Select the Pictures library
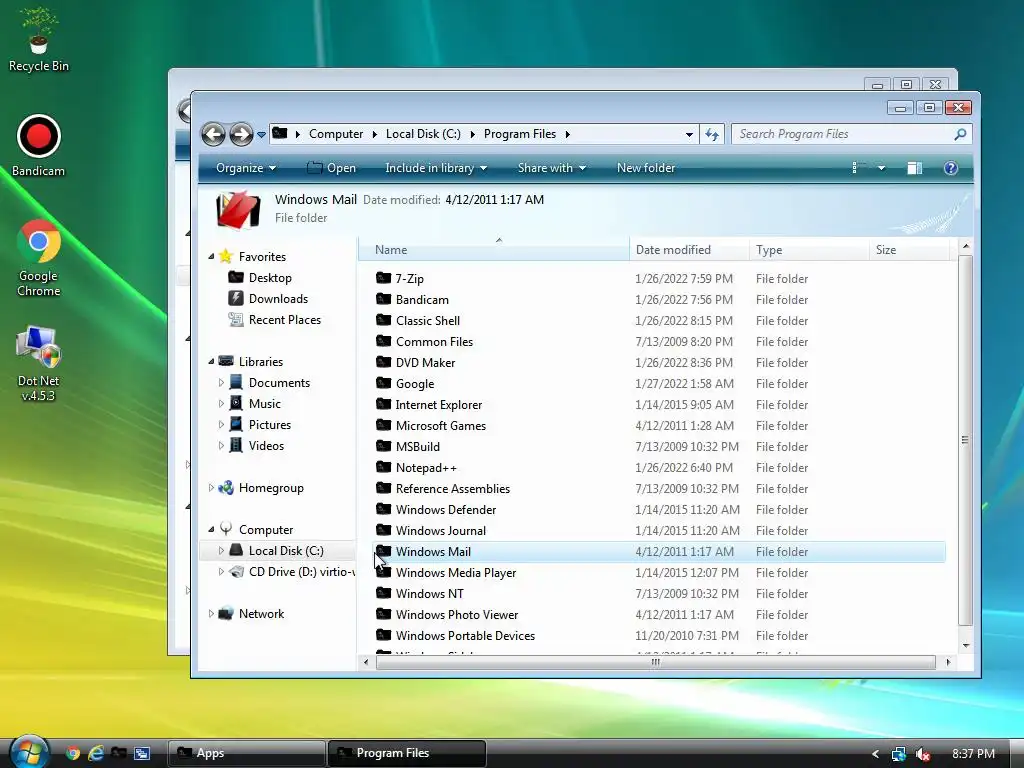Image resolution: width=1024 pixels, height=768 pixels. 260,424
